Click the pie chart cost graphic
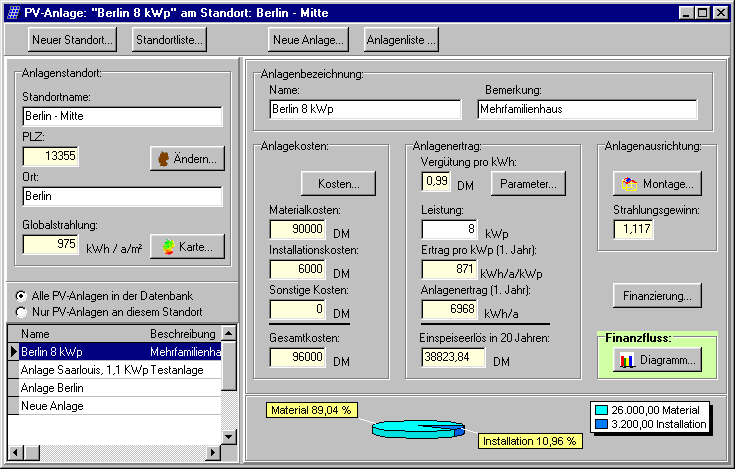735x469 pixels. (x=418, y=428)
